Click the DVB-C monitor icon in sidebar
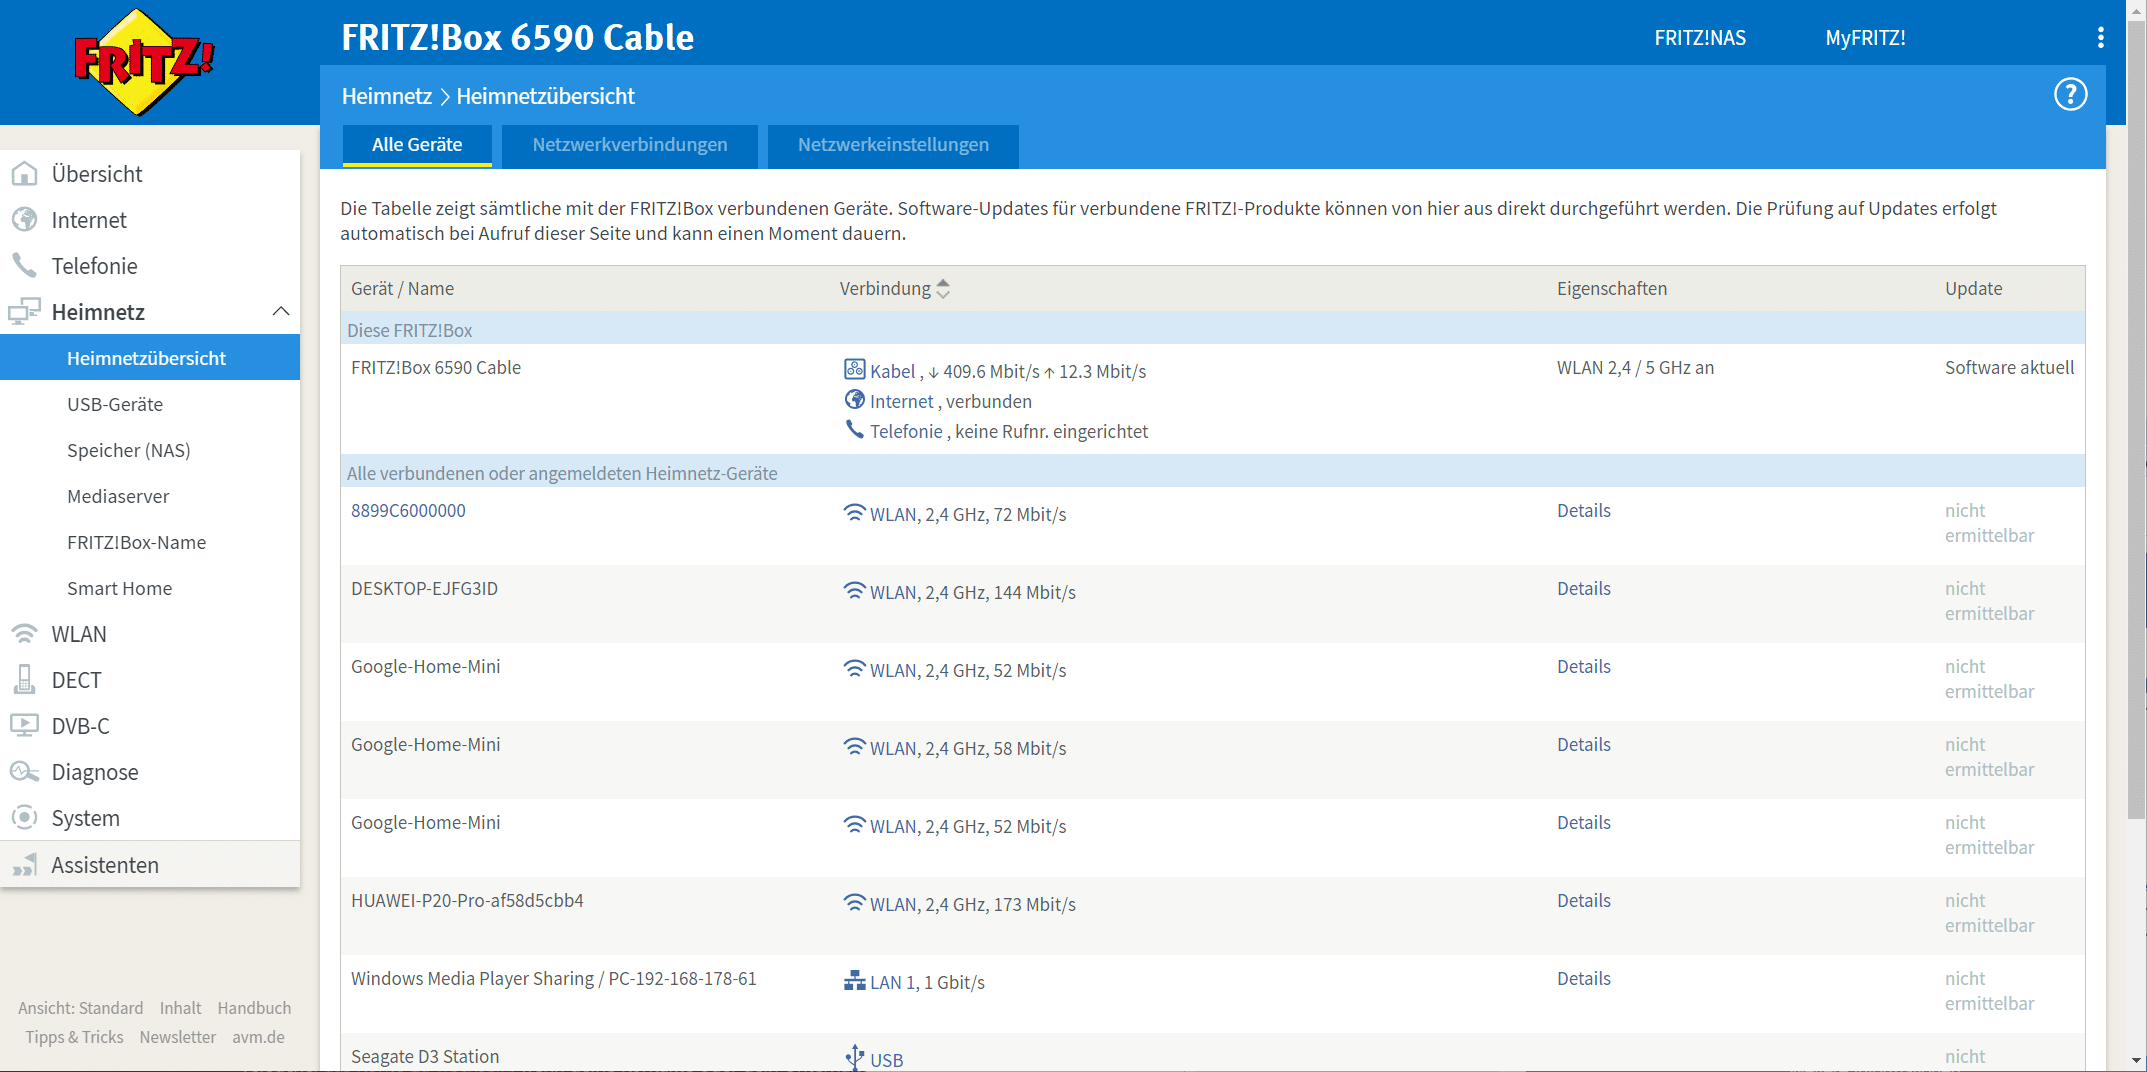This screenshot has width=2147, height=1072. tap(24, 726)
